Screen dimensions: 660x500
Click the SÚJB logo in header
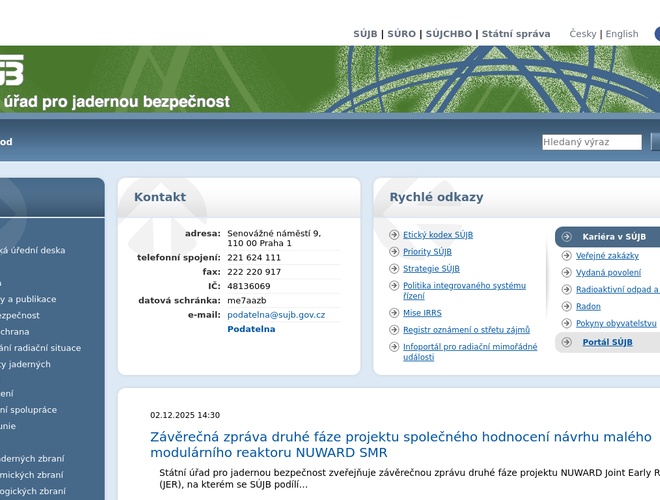(x=10, y=69)
